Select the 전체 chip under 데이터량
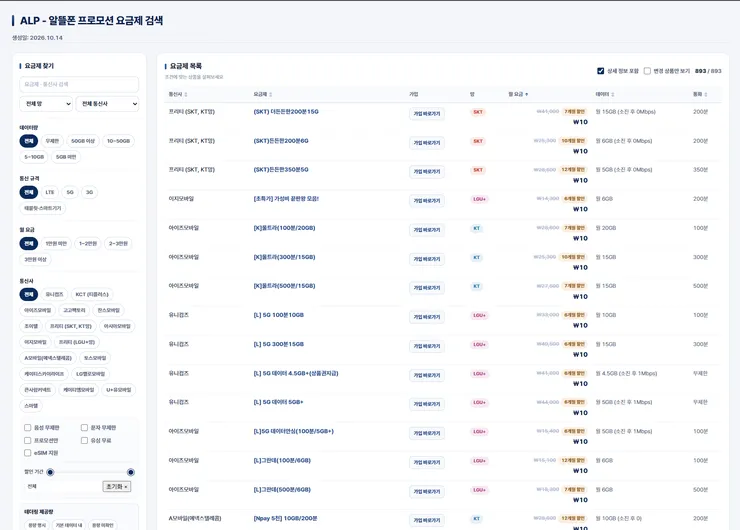This screenshot has width=740, height=530. tap(29, 141)
